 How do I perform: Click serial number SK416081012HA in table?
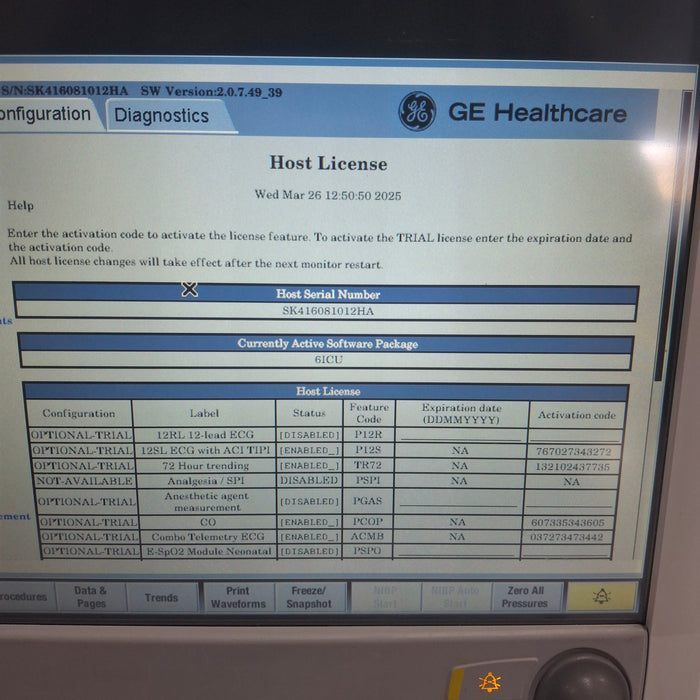(x=328, y=311)
